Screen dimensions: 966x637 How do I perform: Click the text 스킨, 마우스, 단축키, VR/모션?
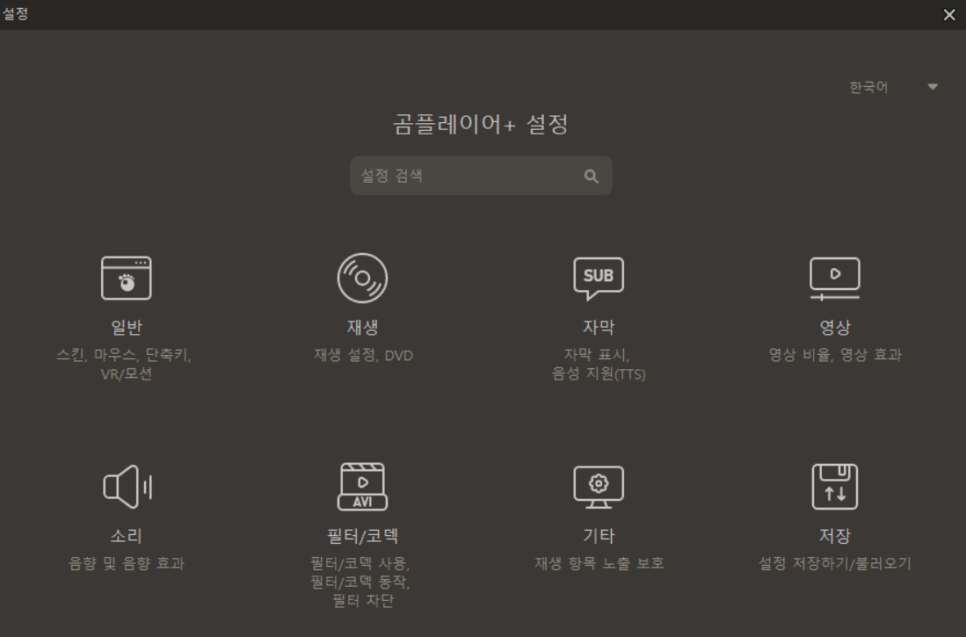point(125,364)
